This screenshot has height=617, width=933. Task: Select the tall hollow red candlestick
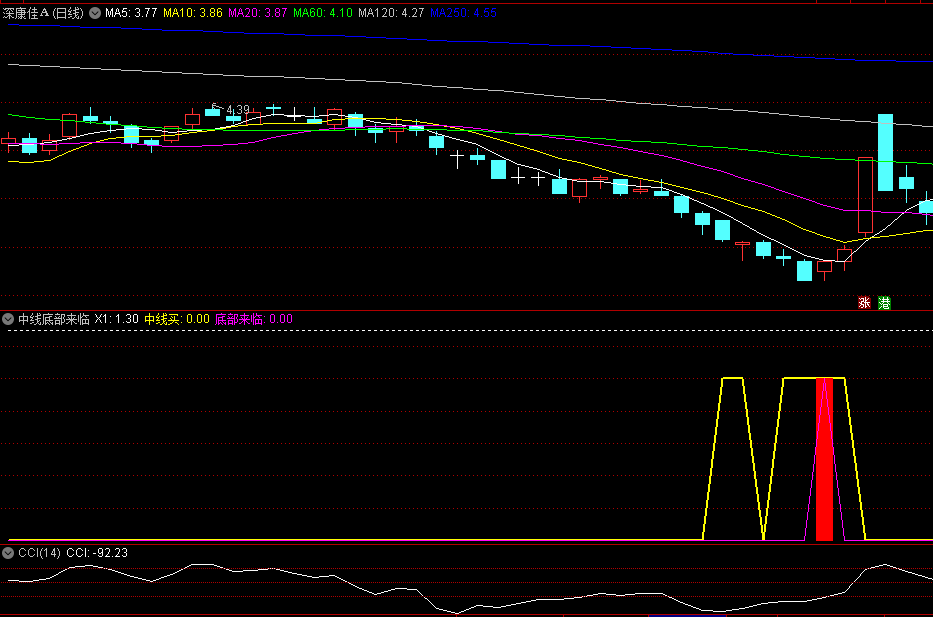pos(865,195)
